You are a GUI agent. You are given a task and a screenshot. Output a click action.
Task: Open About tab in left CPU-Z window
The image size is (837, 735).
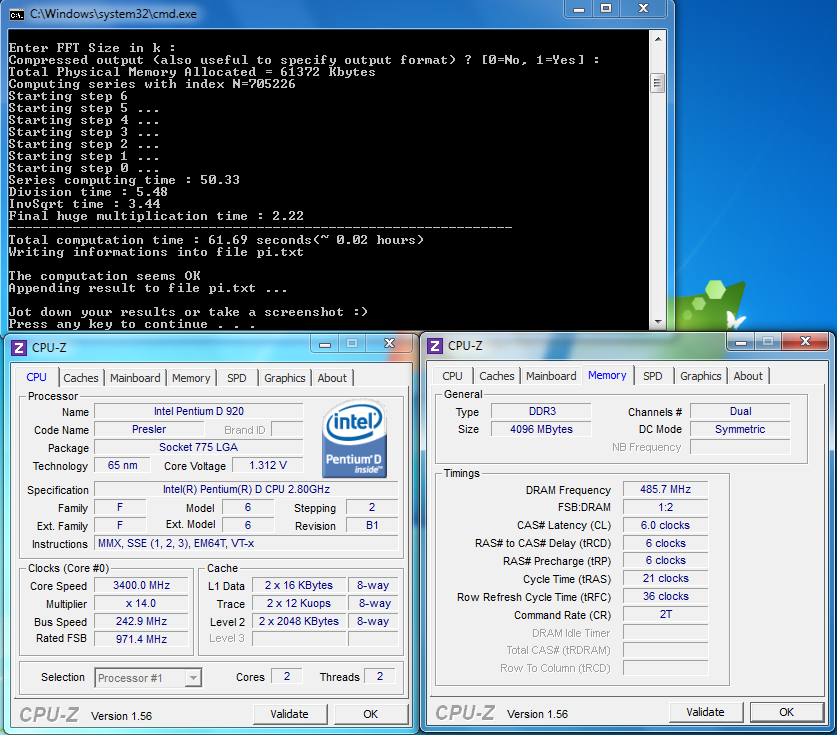(x=332, y=378)
